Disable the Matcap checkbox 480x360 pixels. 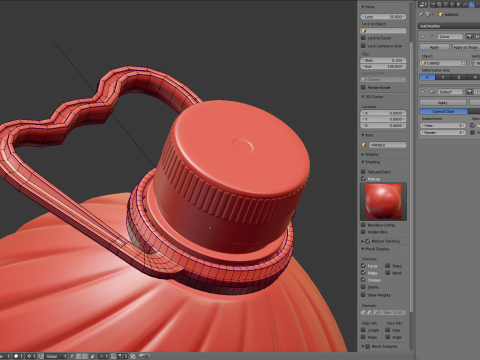tap(364, 179)
